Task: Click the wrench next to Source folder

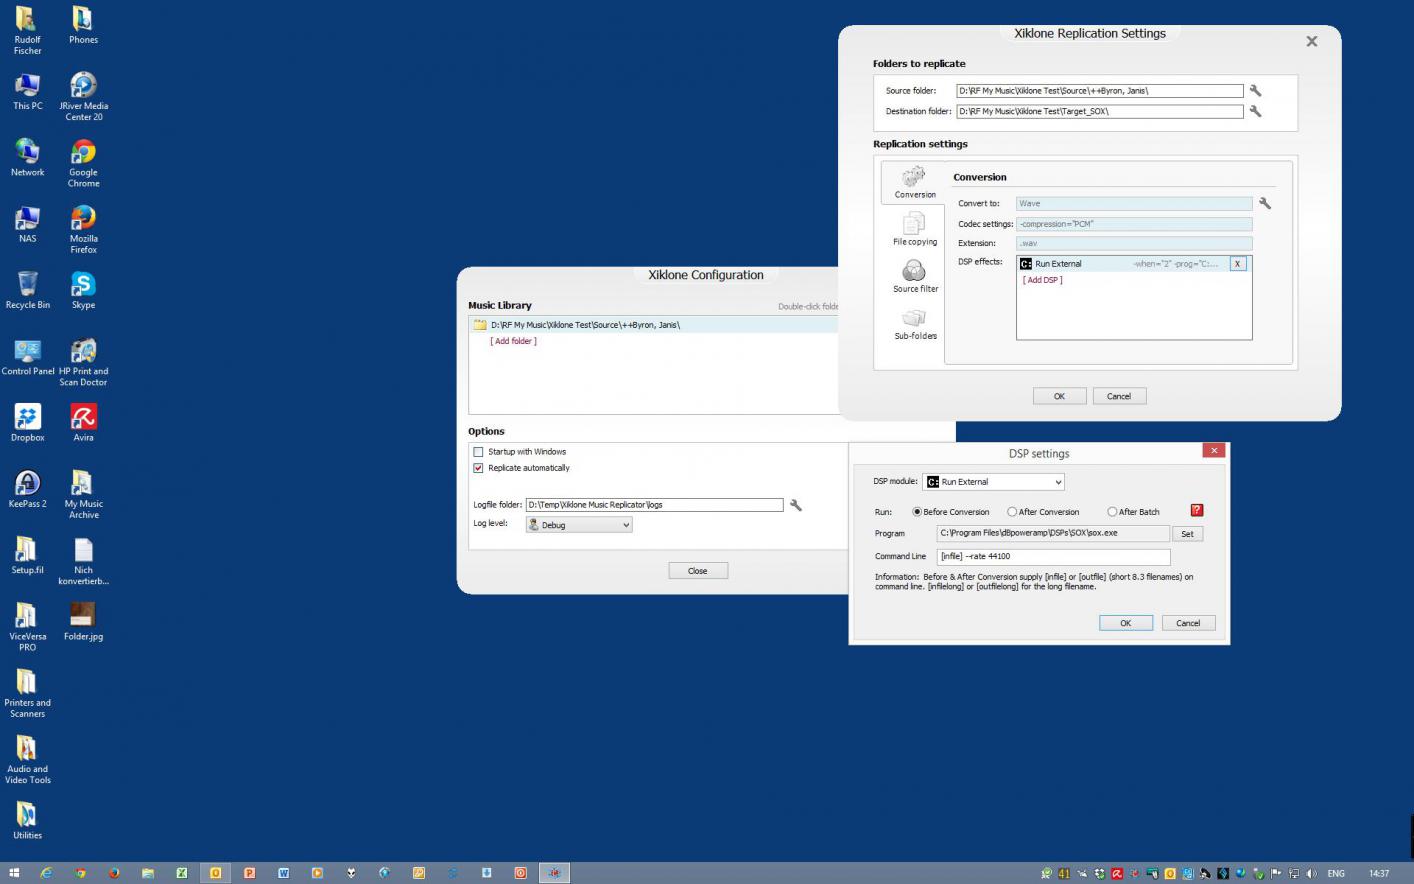Action: click(1255, 91)
